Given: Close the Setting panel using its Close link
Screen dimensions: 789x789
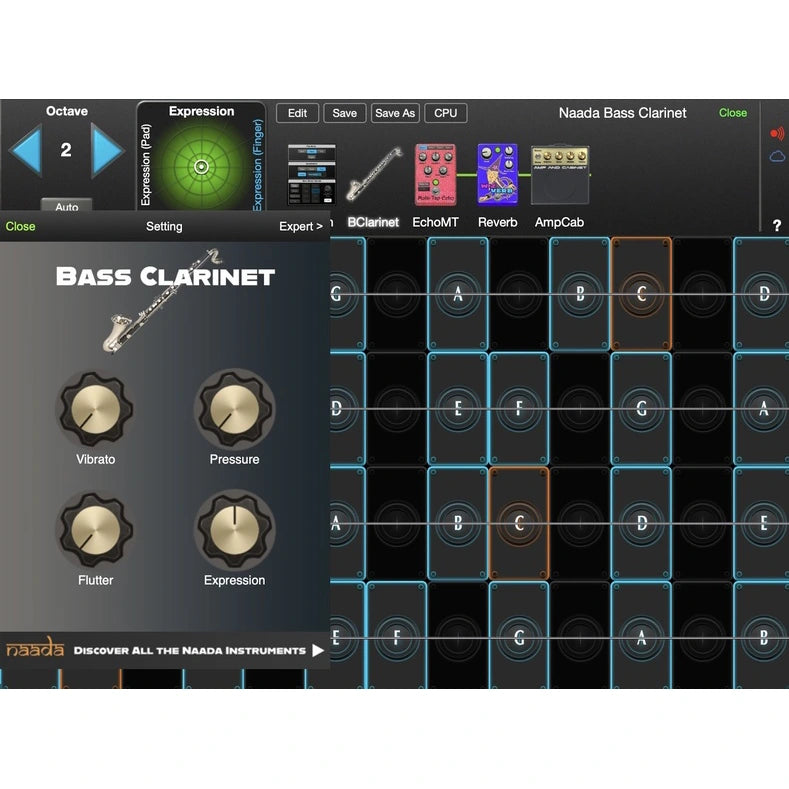Looking at the screenshot, I should point(20,226).
